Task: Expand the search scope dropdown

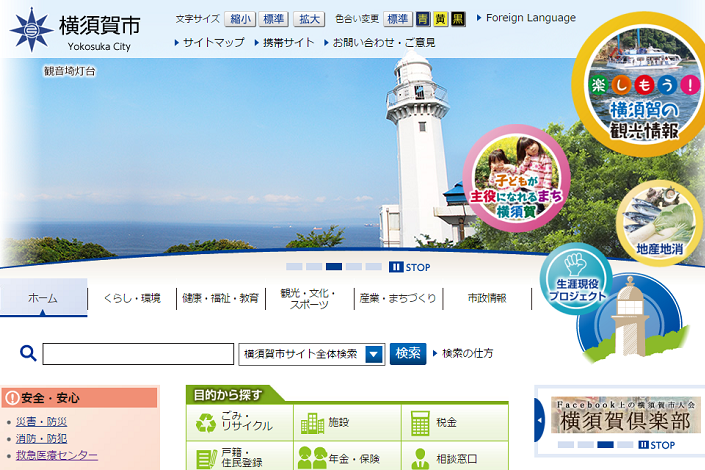Action: point(374,354)
